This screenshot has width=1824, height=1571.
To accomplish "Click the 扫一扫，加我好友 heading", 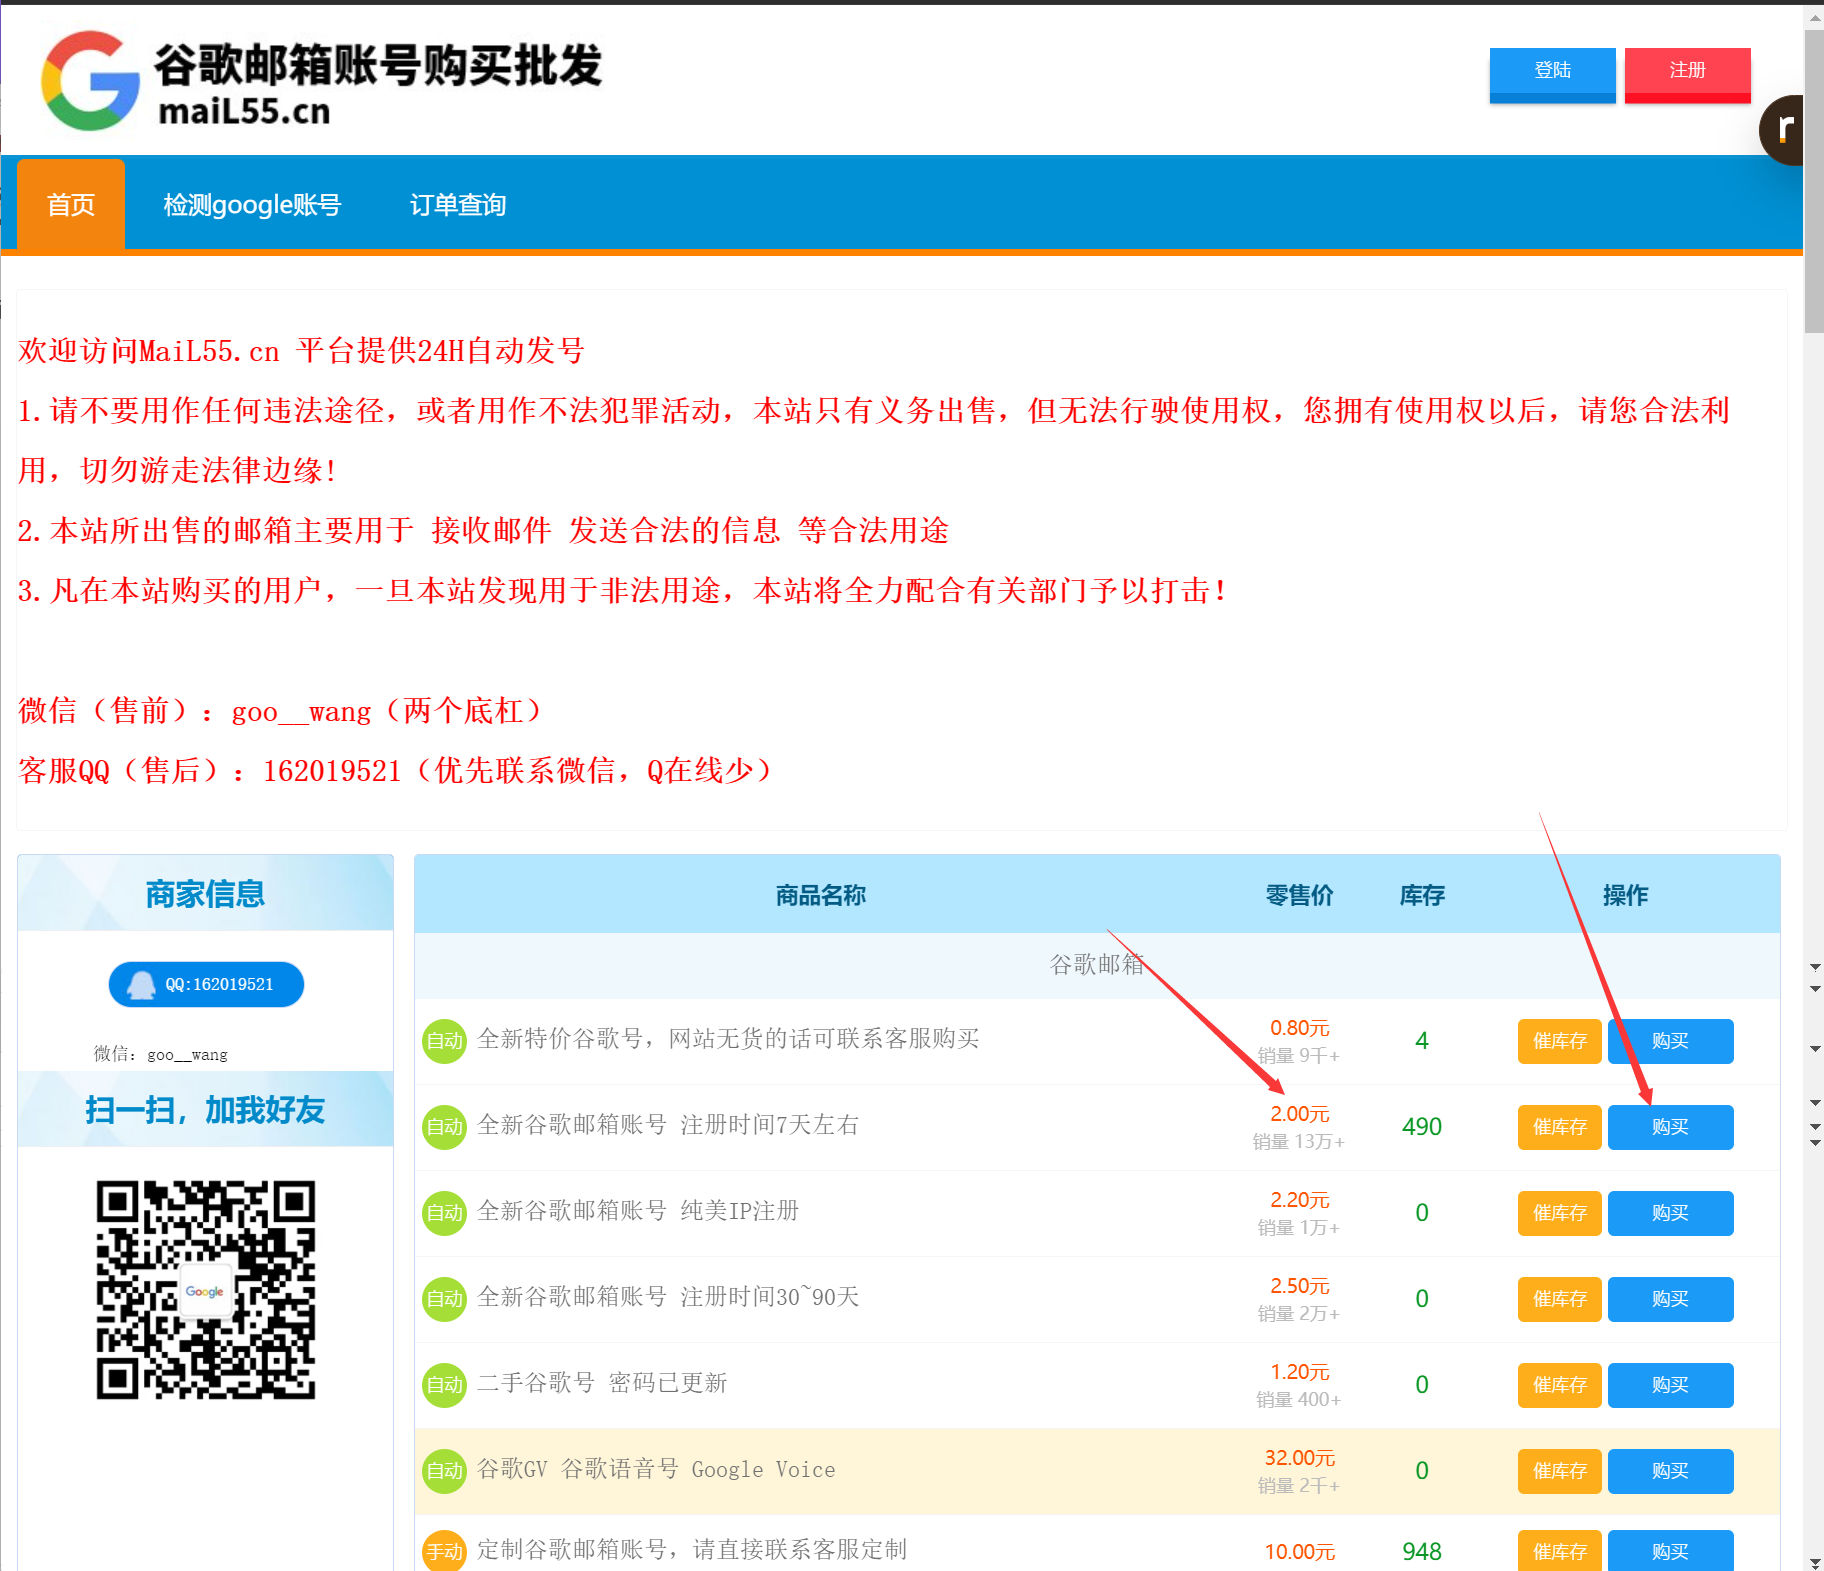I will pos(205,1110).
